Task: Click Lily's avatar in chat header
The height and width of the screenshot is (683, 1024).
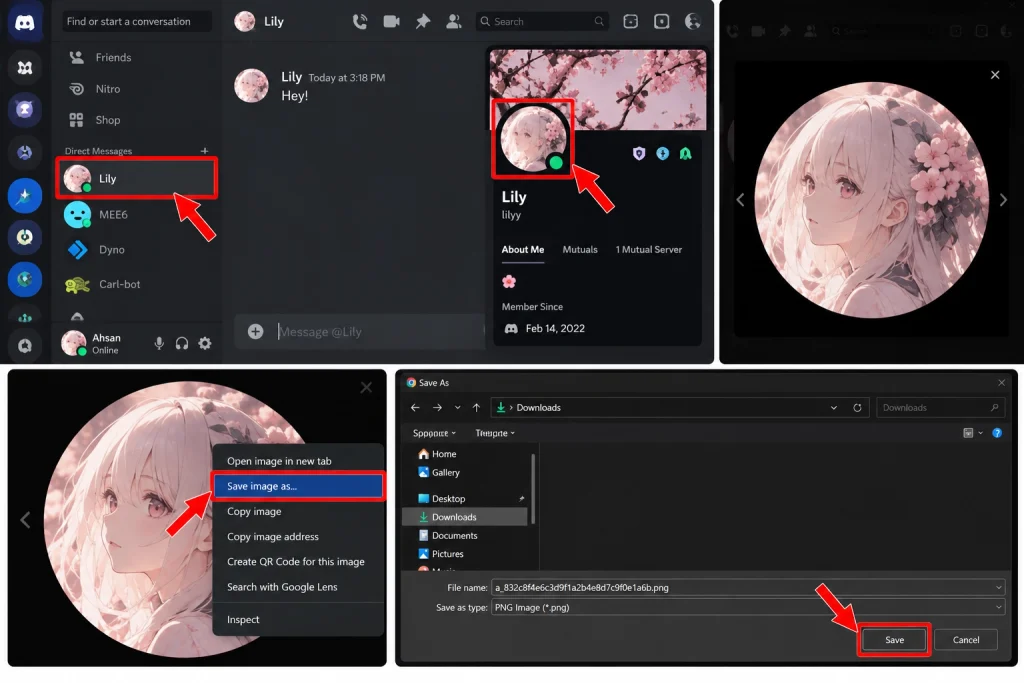Action: coord(245,22)
